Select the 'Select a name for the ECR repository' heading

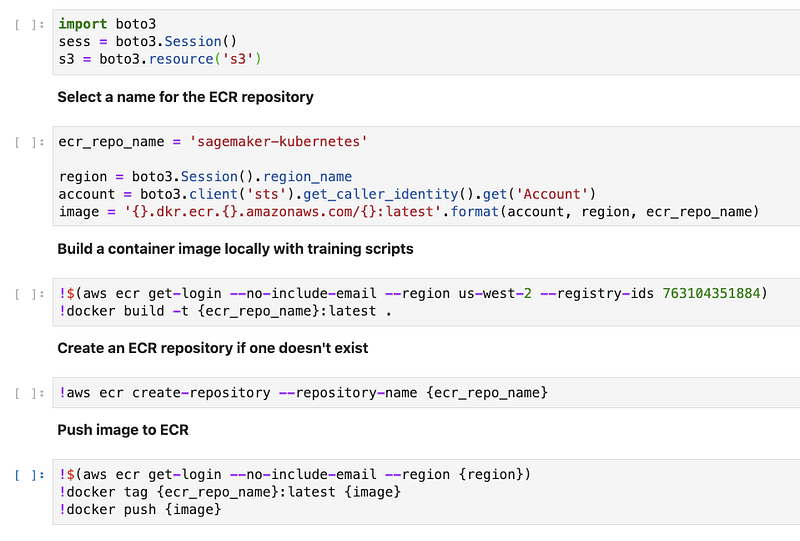click(x=186, y=97)
